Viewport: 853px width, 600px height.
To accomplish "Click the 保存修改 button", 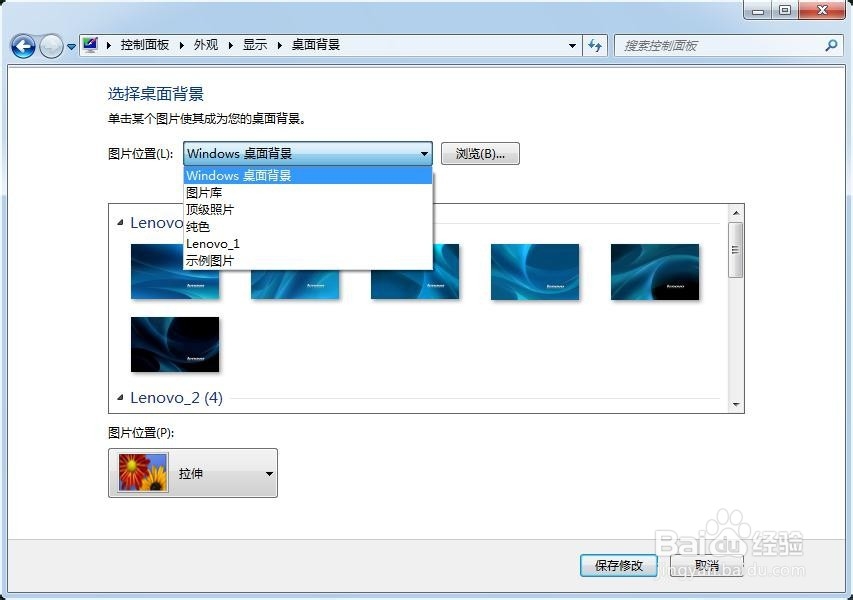I will pos(619,565).
